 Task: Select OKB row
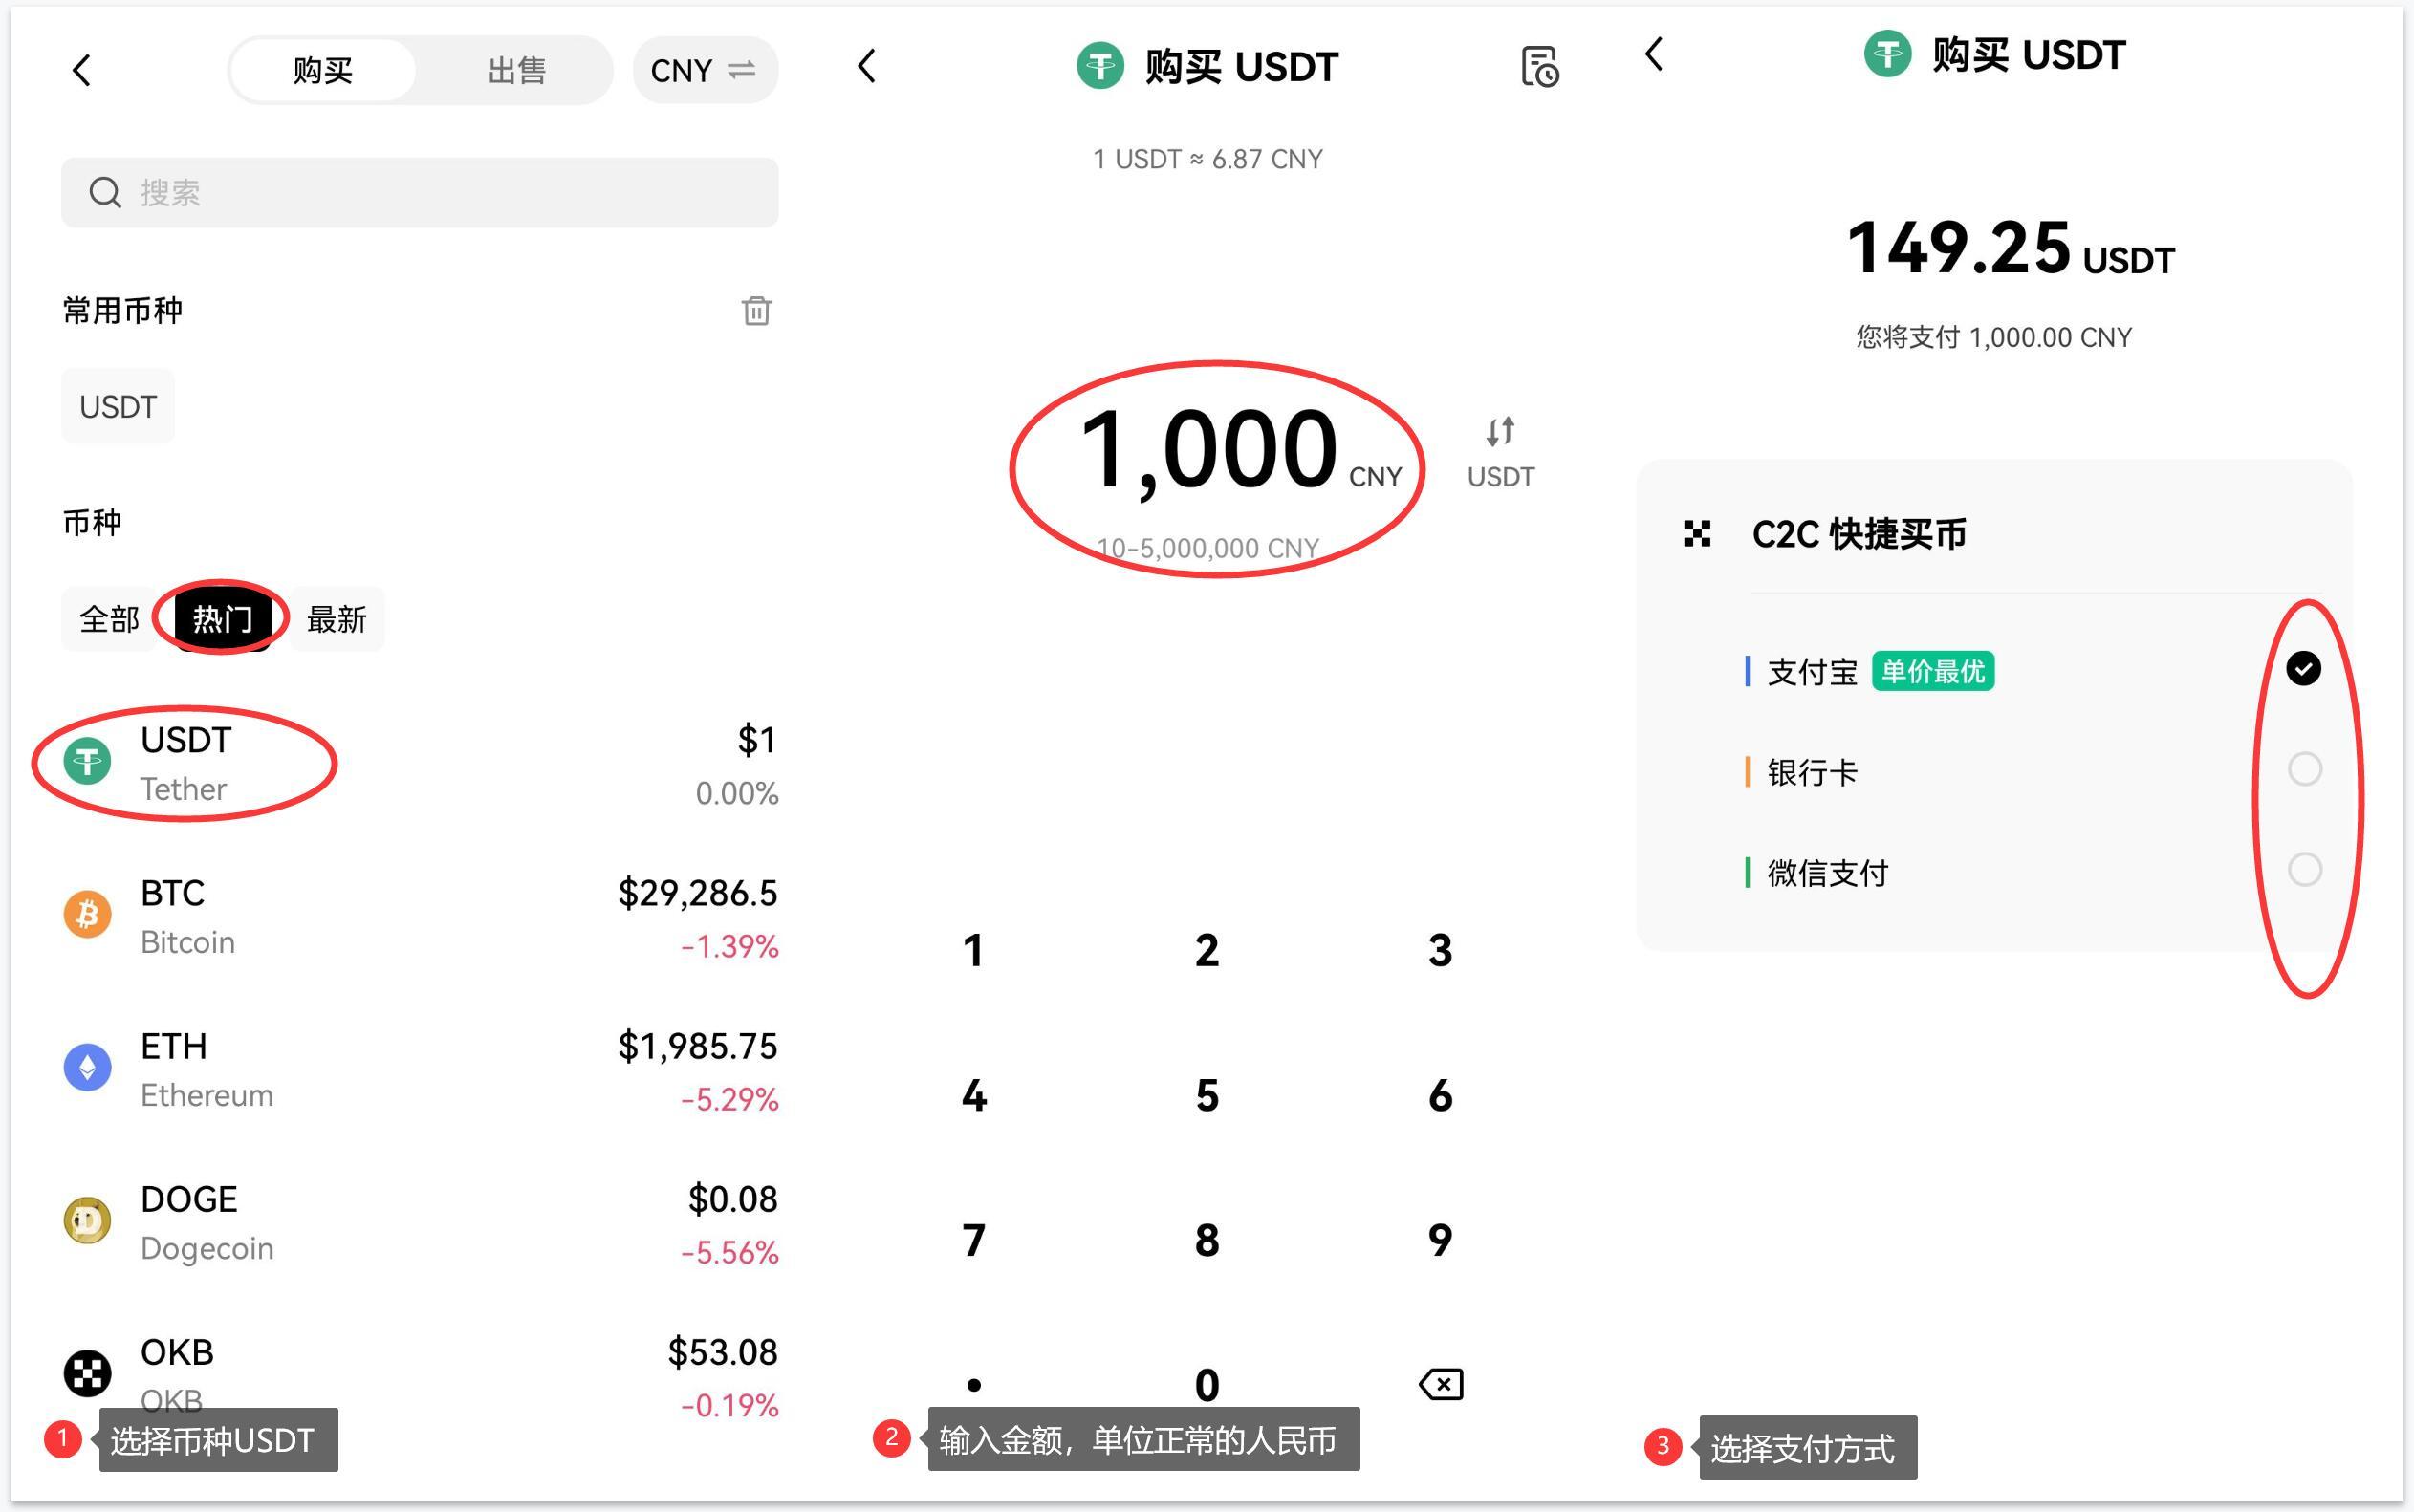coord(420,1375)
